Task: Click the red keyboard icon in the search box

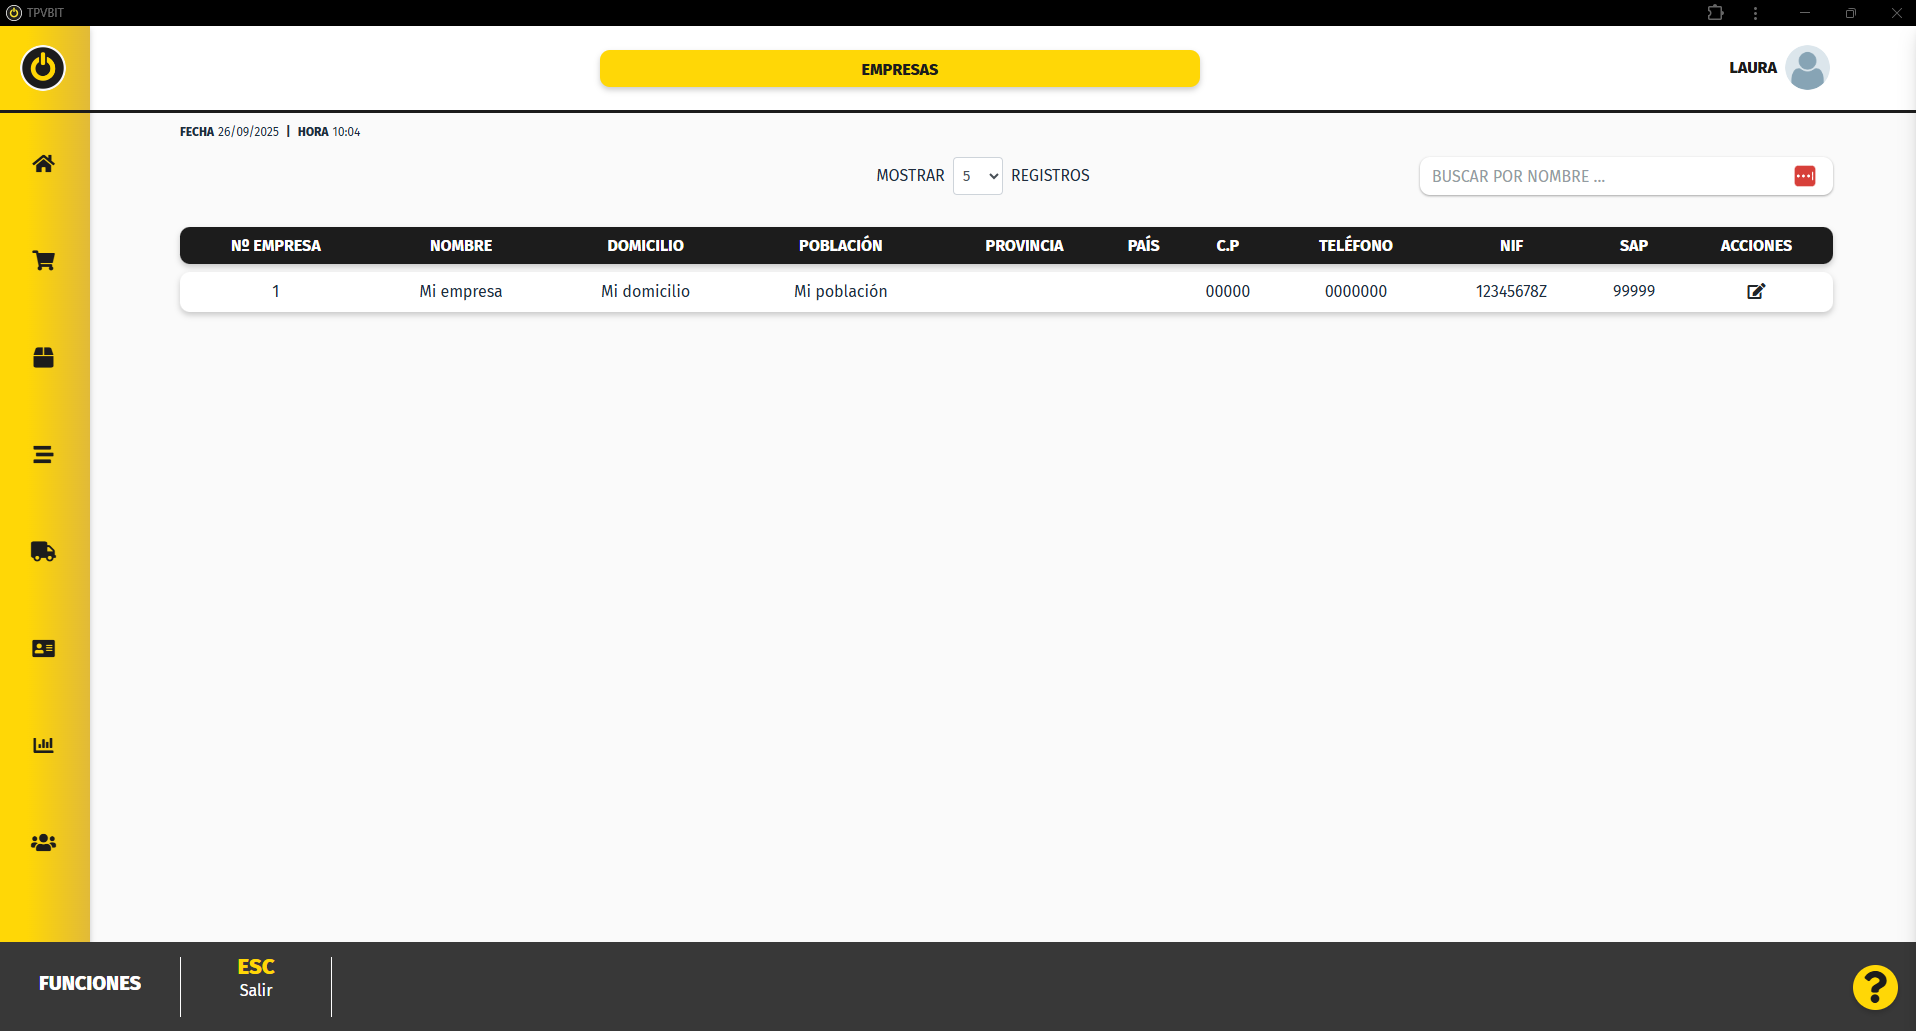Action: 1804,176
